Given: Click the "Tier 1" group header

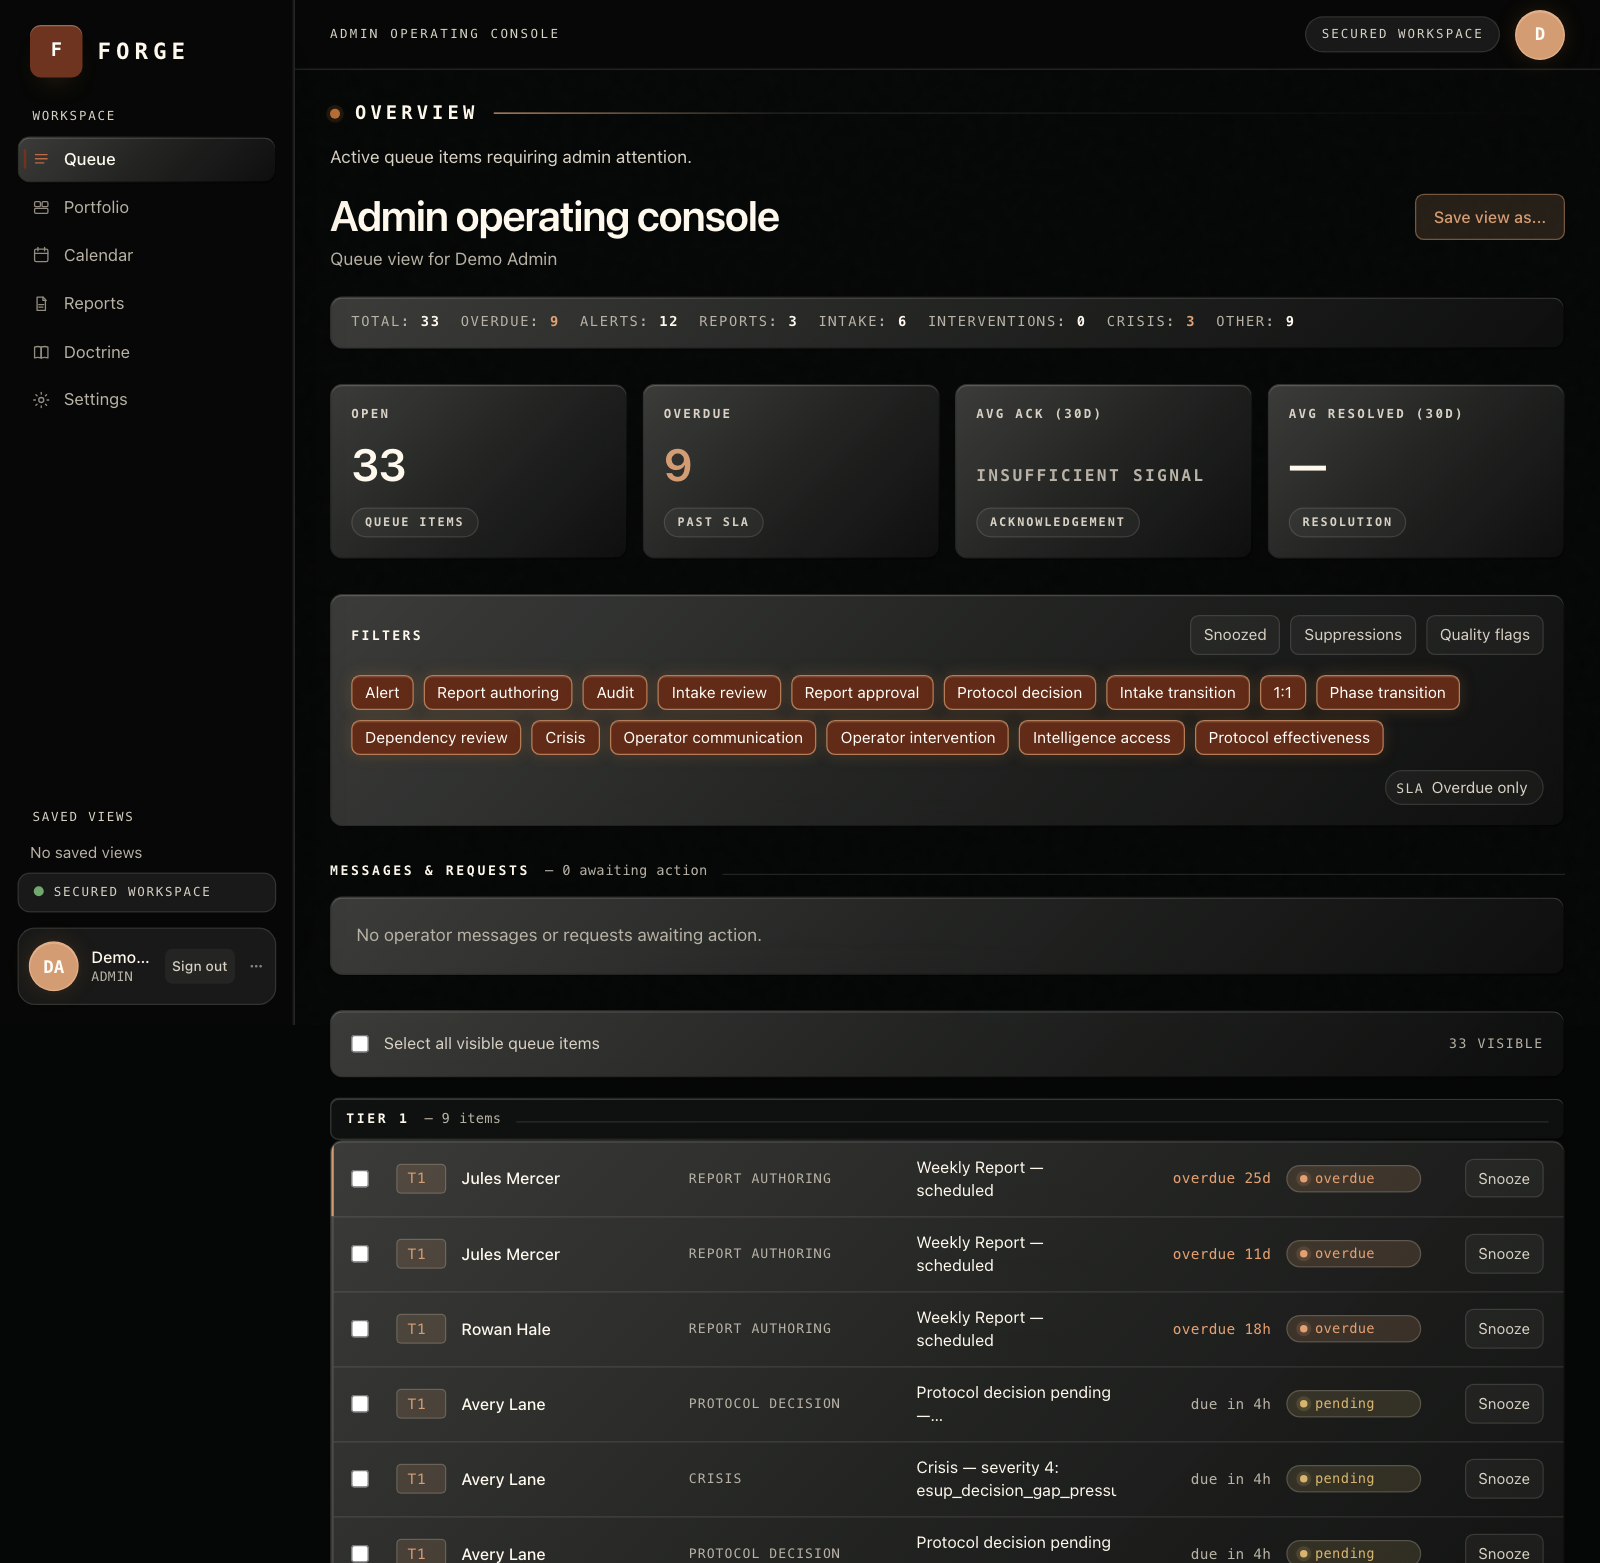Looking at the screenshot, I should pyautogui.click(x=946, y=1119).
